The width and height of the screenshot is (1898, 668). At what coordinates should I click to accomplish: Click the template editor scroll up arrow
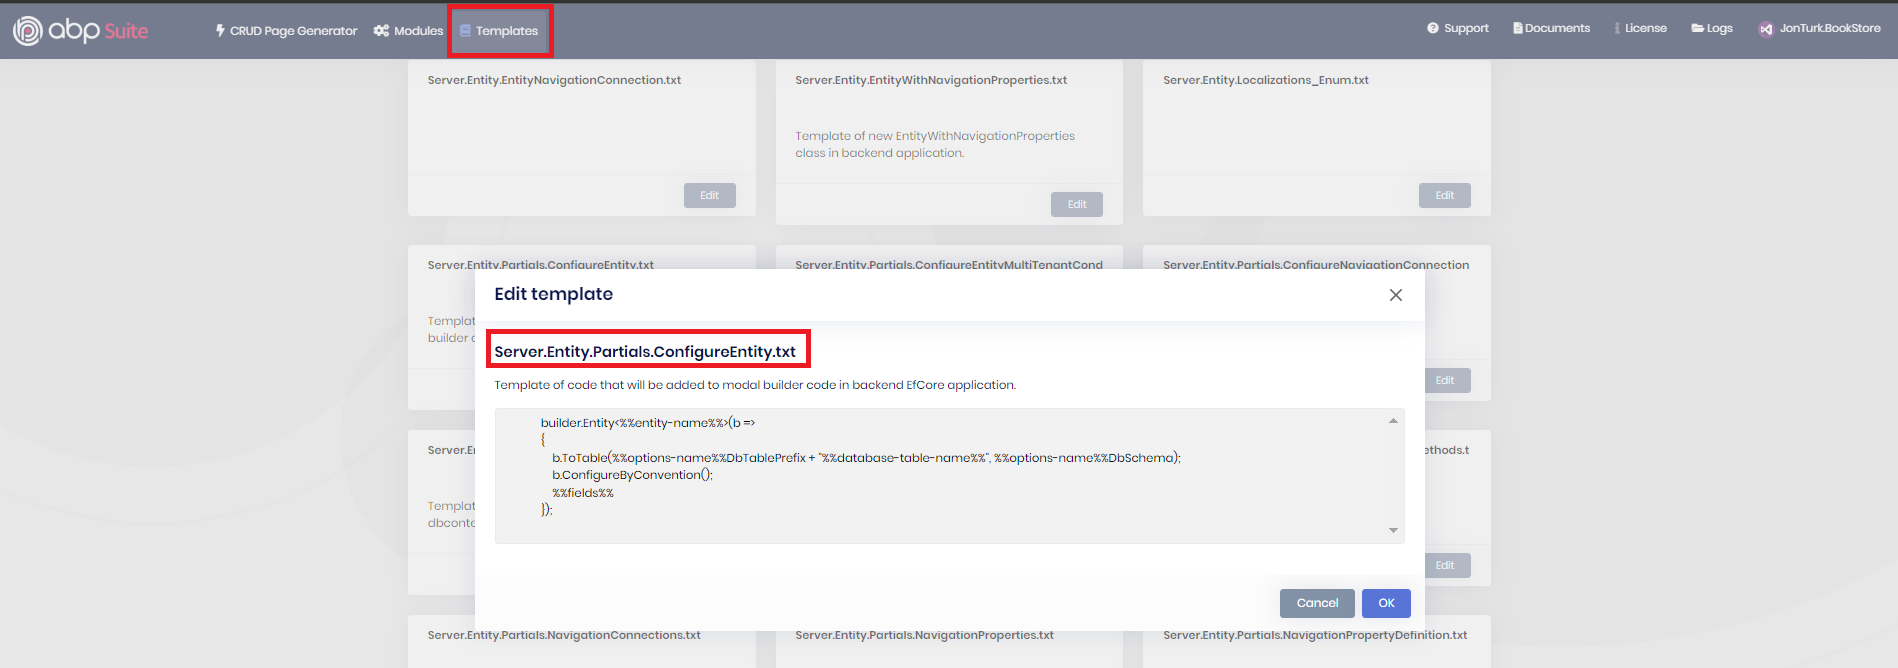click(x=1393, y=421)
